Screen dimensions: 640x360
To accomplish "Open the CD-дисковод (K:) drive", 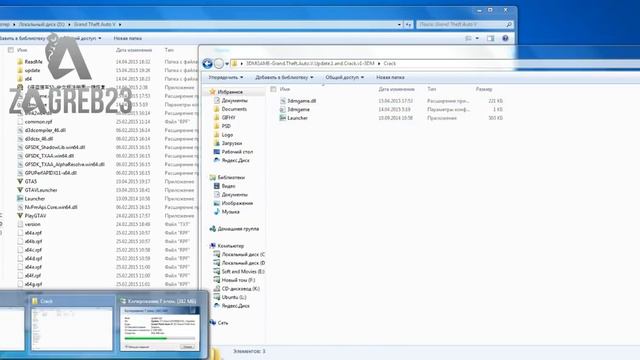I will tap(241, 289).
